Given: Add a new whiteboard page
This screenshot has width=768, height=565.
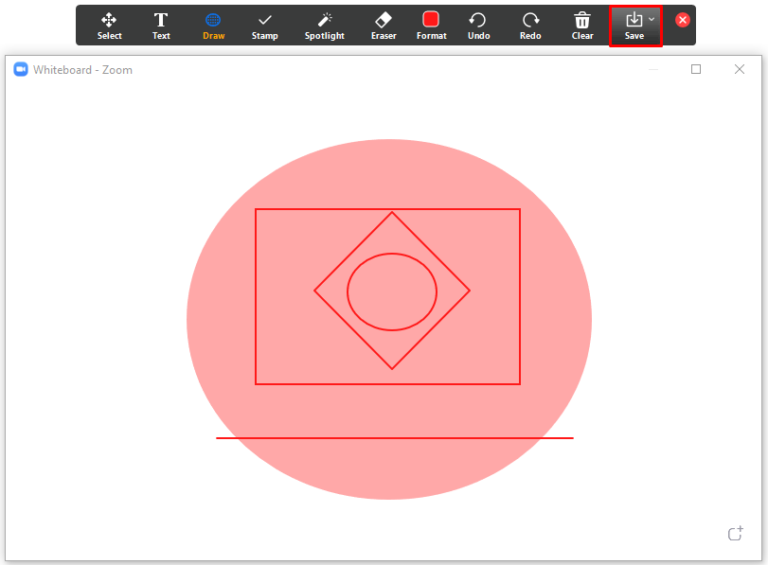Looking at the screenshot, I should [x=735, y=533].
